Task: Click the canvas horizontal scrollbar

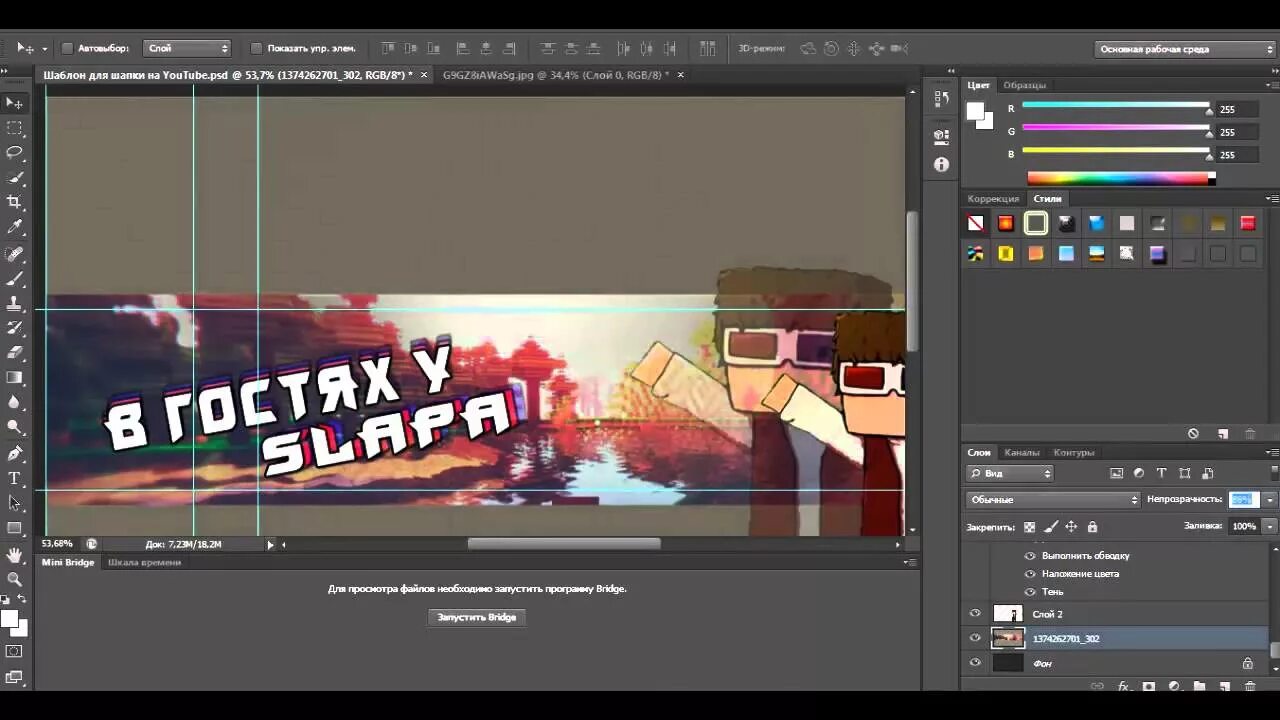Action: (x=564, y=544)
